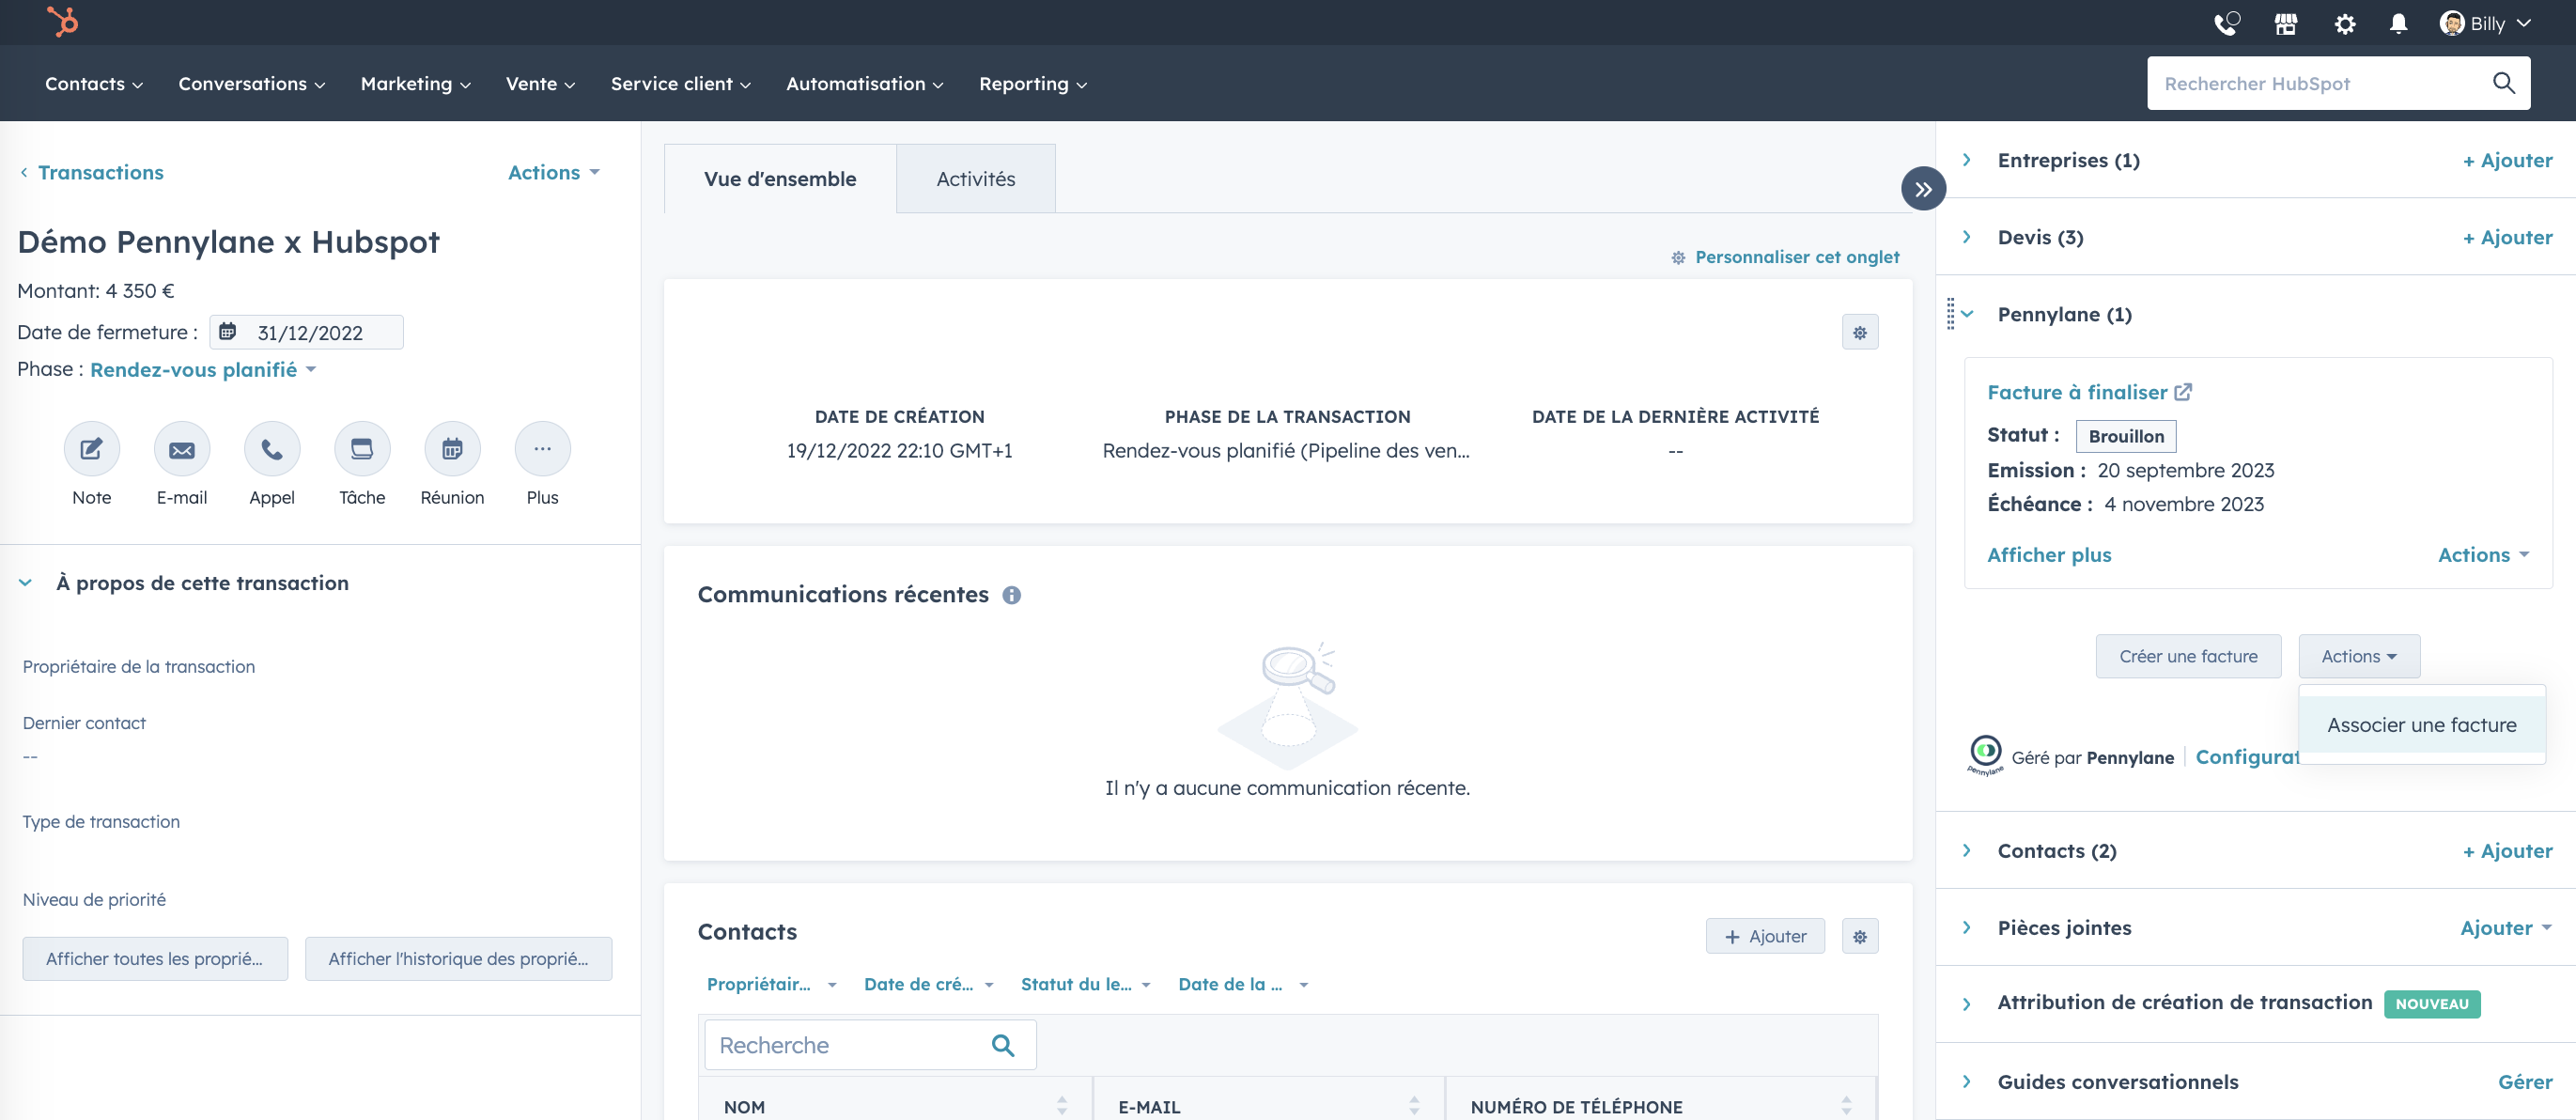The height and width of the screenshot is (1120, 2576).
Task: Open the deal Actions dropdown at top left
Action: tap(554, 172)
